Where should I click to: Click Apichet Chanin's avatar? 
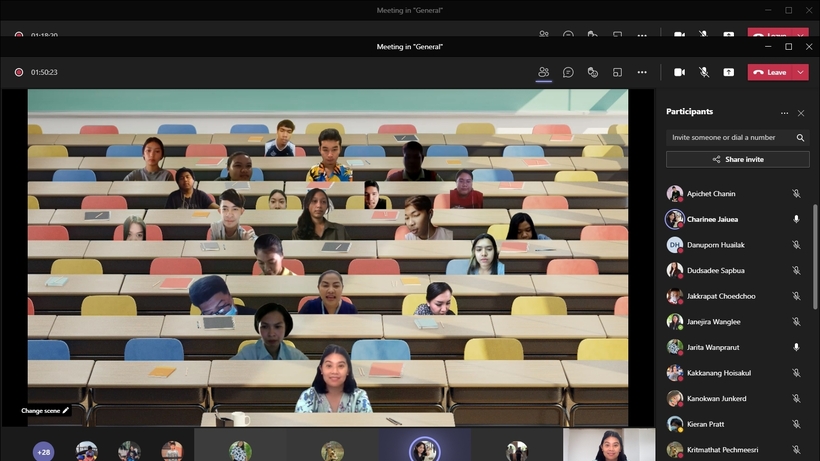point(675,193)
